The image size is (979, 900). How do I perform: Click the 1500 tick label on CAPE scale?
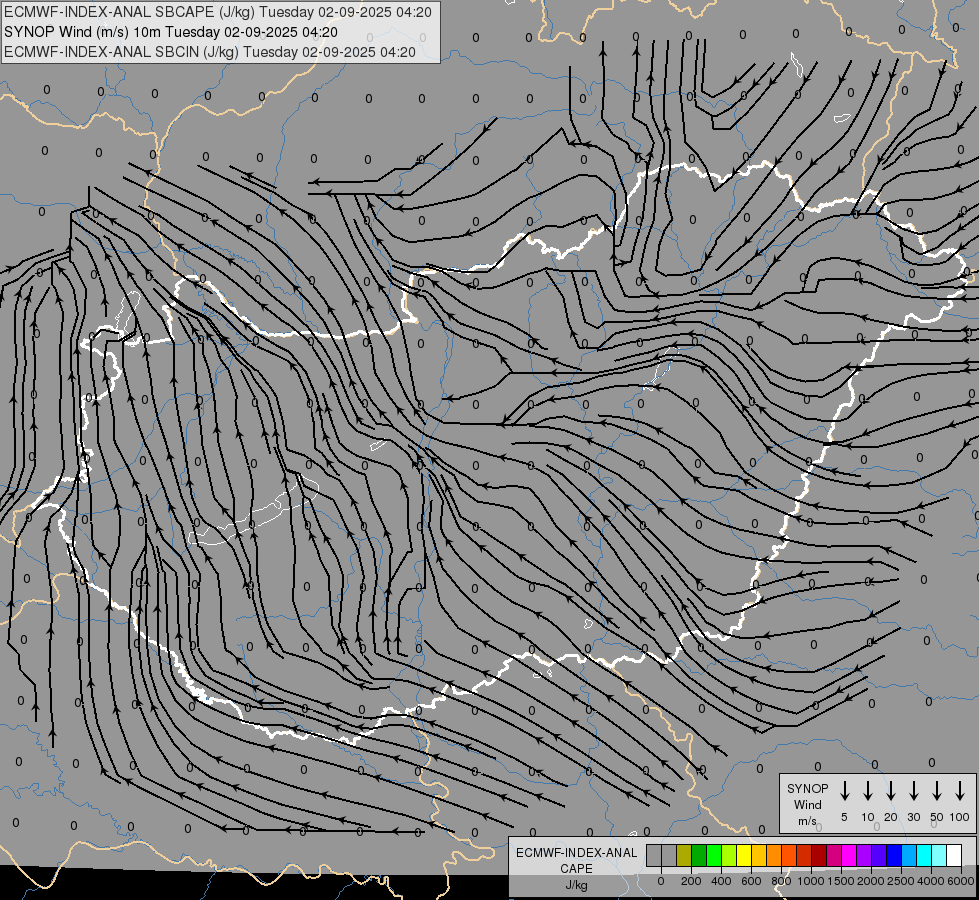[841, 881]
